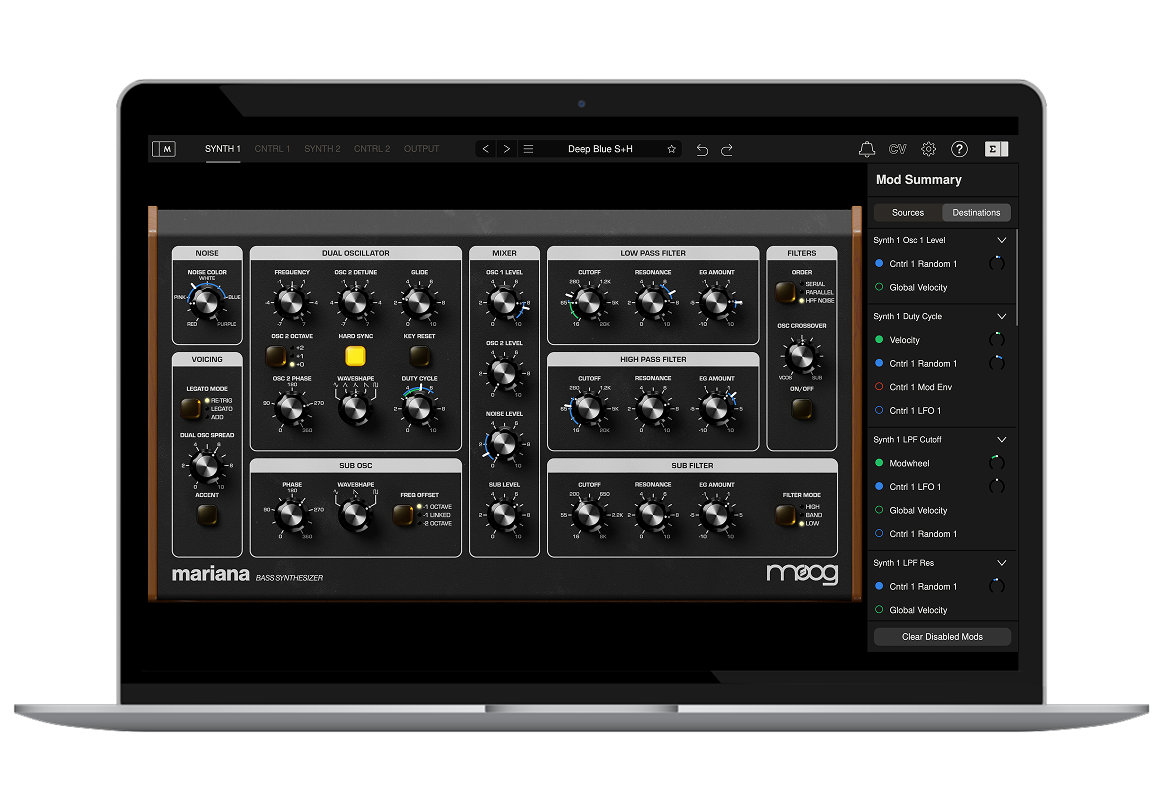The height and width of the screenshot is (811, 1165).
Task: Click the Sub Osc Waveshape knob
Action: [354, 515]
